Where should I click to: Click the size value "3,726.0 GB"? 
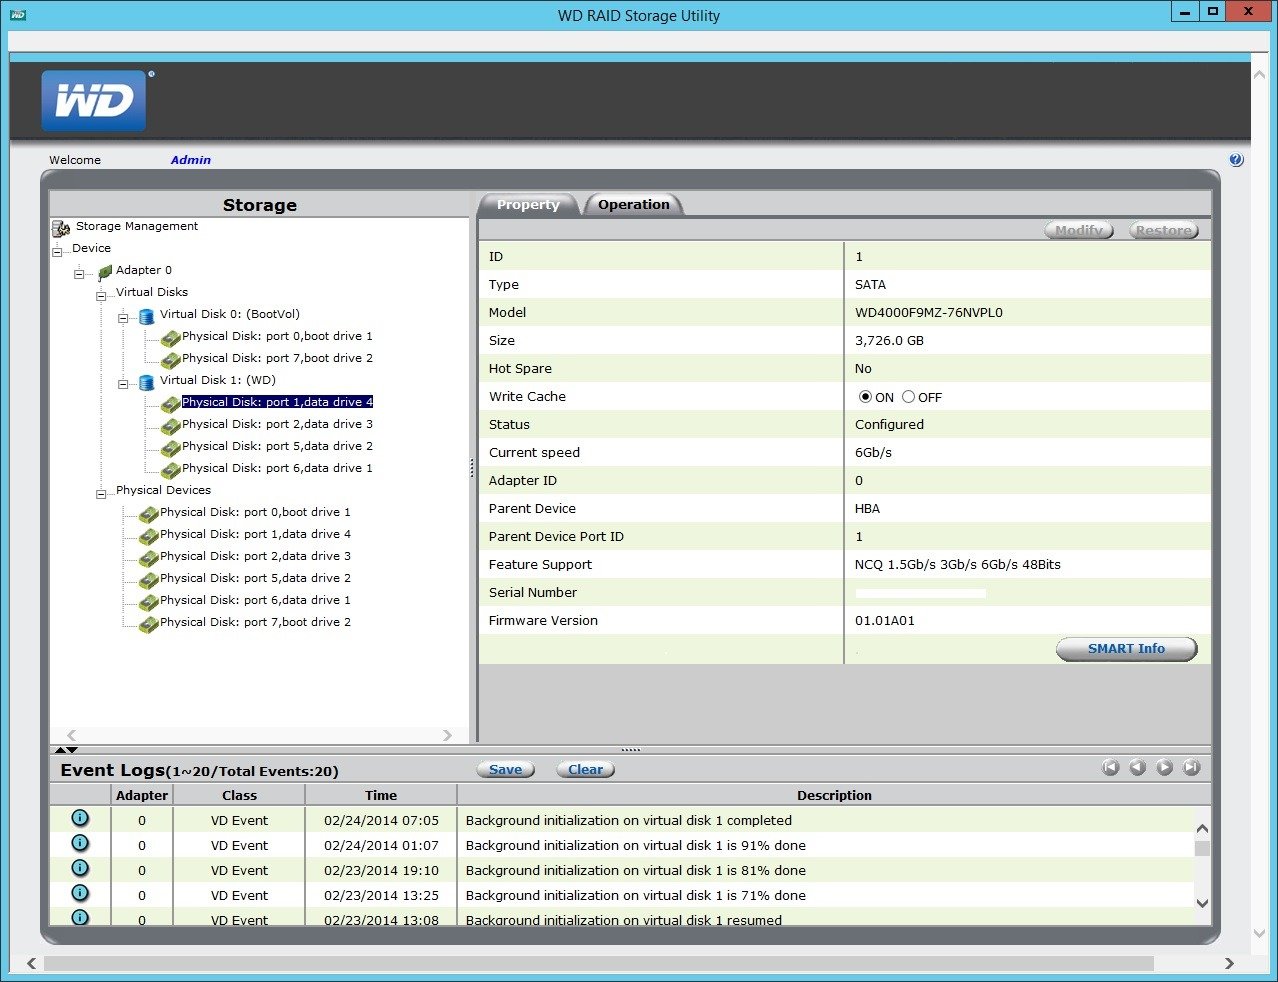[889, 341]
